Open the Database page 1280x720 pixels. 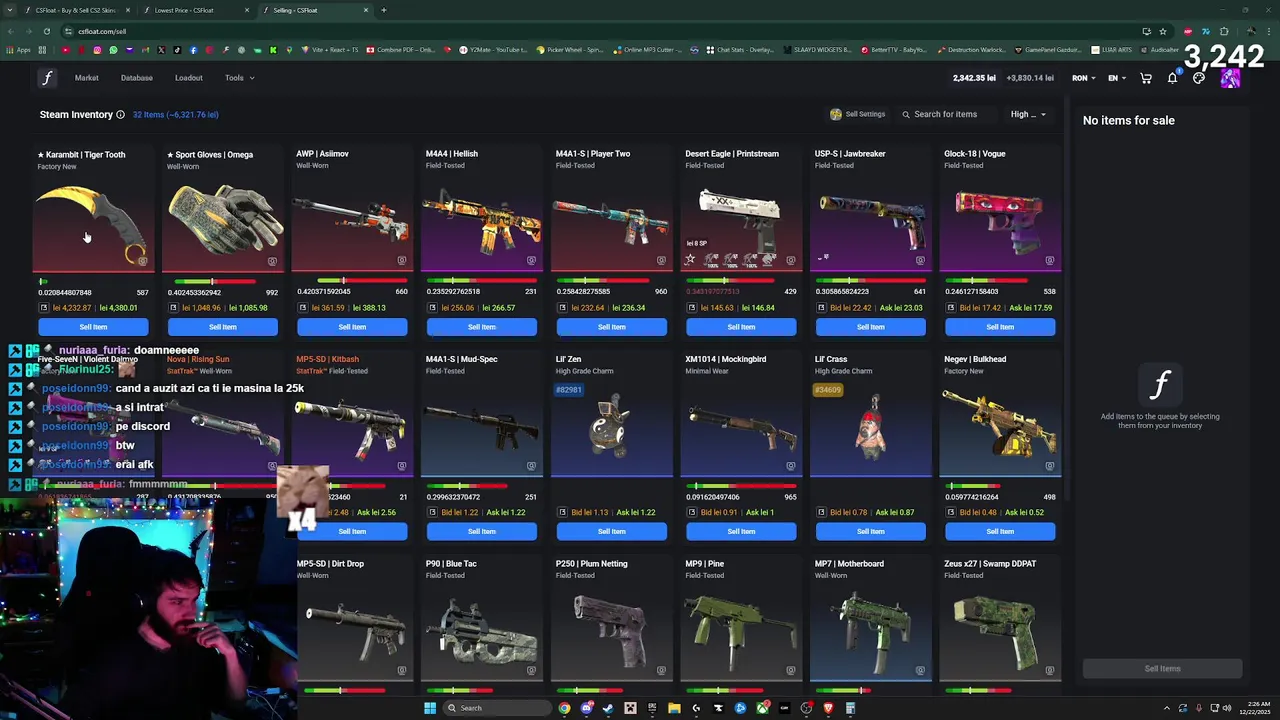(137, 78)
